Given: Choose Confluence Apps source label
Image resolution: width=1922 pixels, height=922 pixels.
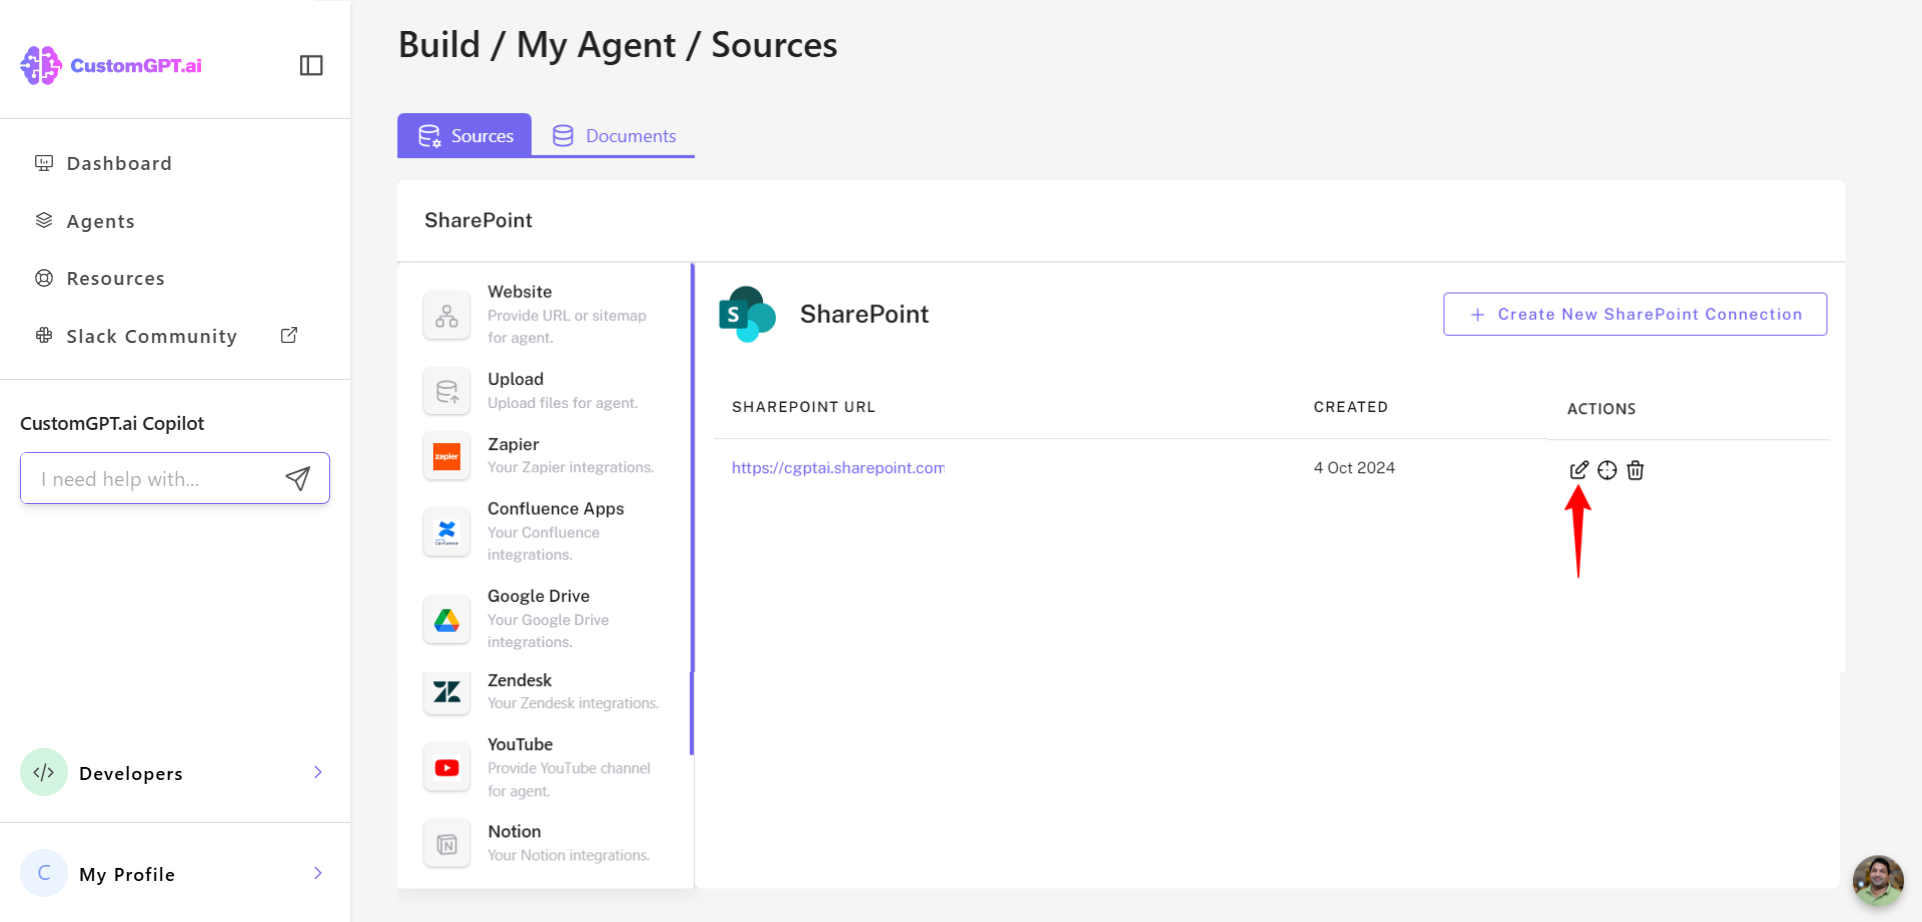Looking at the screenshot, I should pyautogui.click(x=556, y=508).
